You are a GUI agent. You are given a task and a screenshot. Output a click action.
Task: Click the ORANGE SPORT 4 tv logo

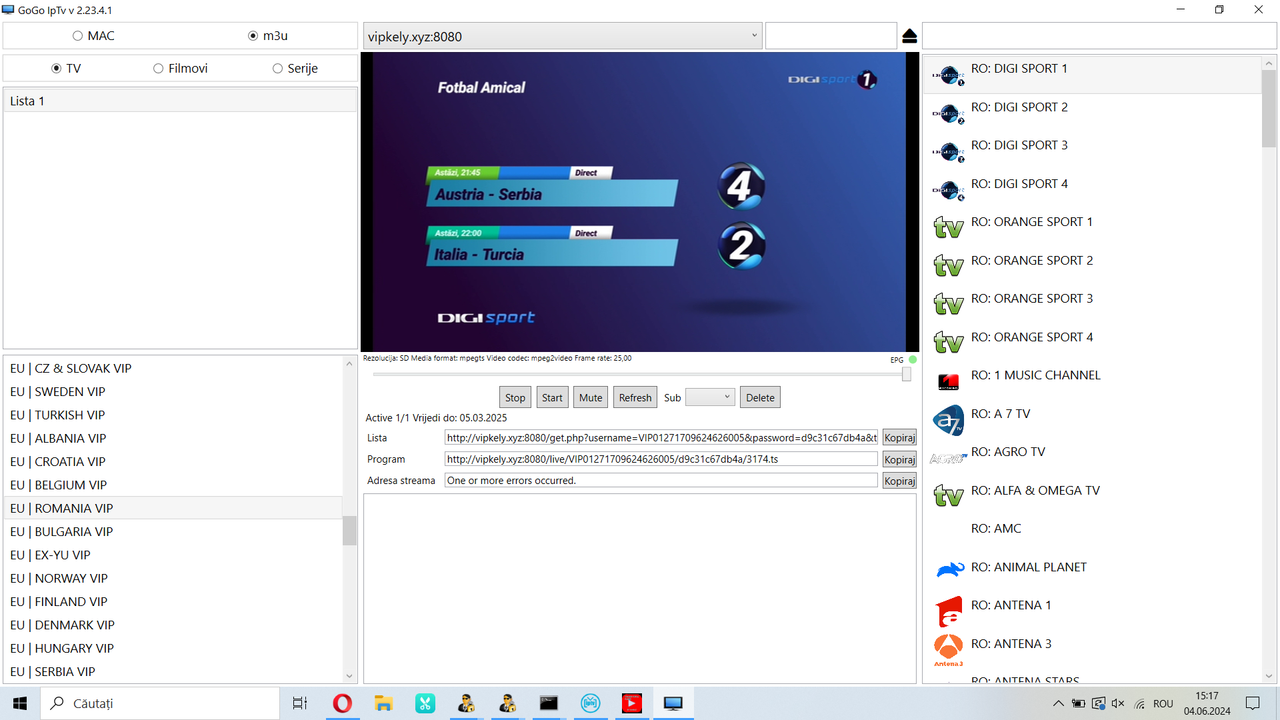tap(948, 342)
